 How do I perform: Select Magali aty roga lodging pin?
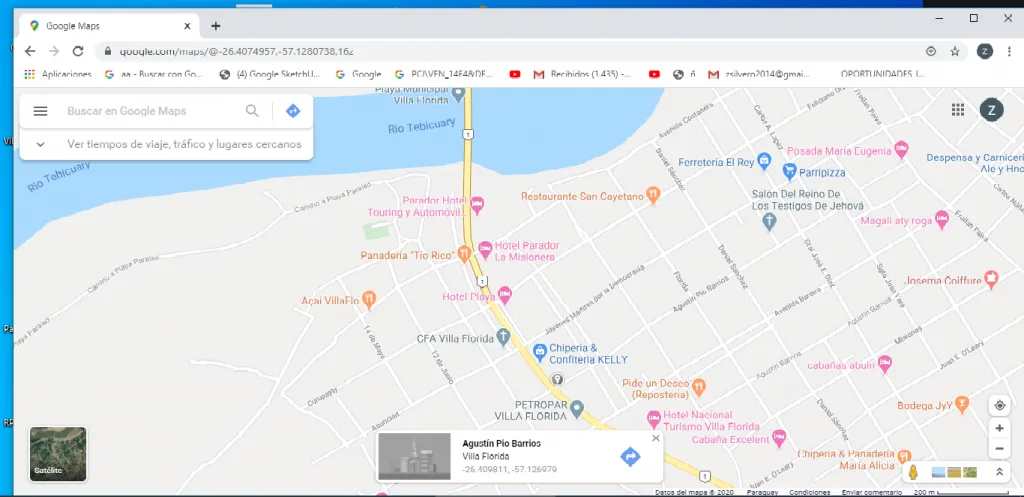tap(942, 219)
